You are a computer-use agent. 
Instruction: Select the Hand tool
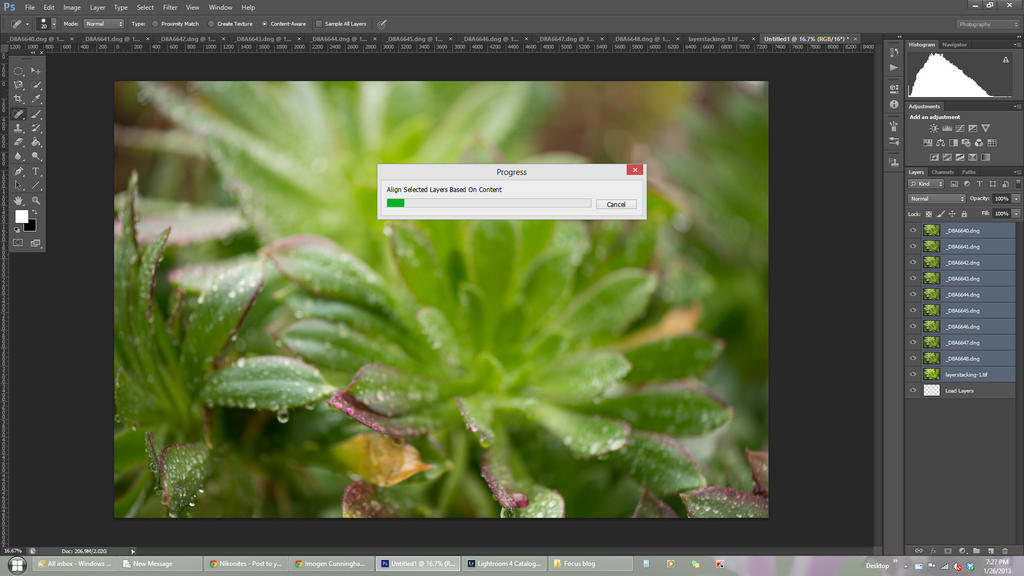[x=18, y=200]
